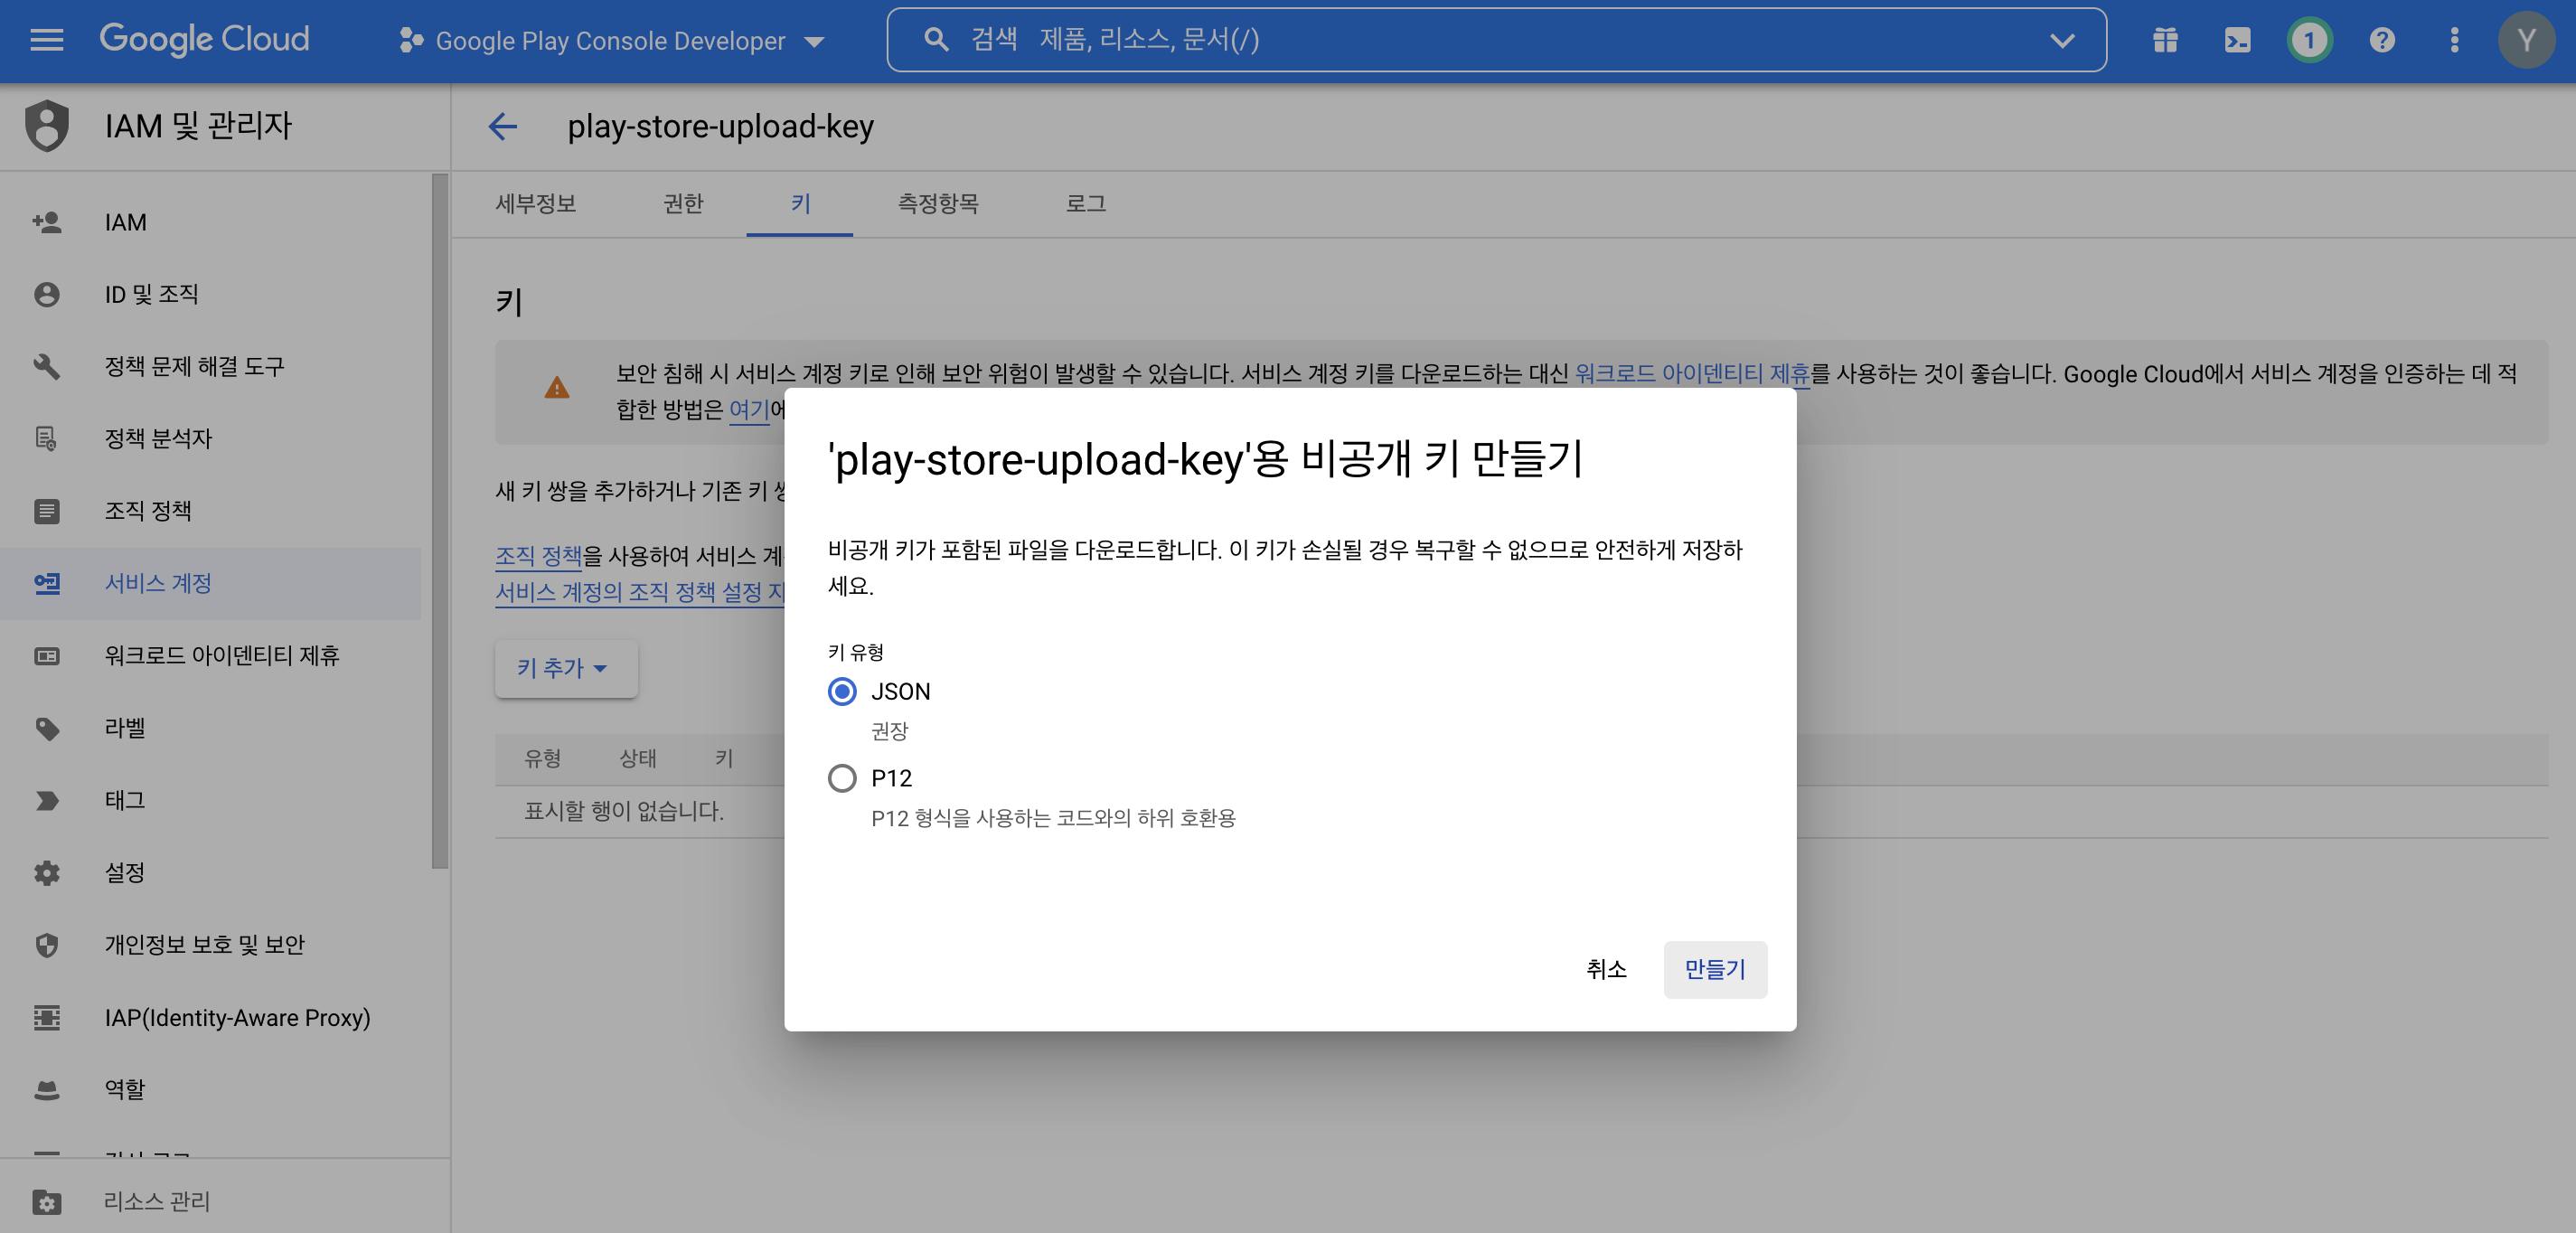Open the hamburger navigation menu
The width and height of the screenshot is (2576, 1233).
[x=46, y=40]
